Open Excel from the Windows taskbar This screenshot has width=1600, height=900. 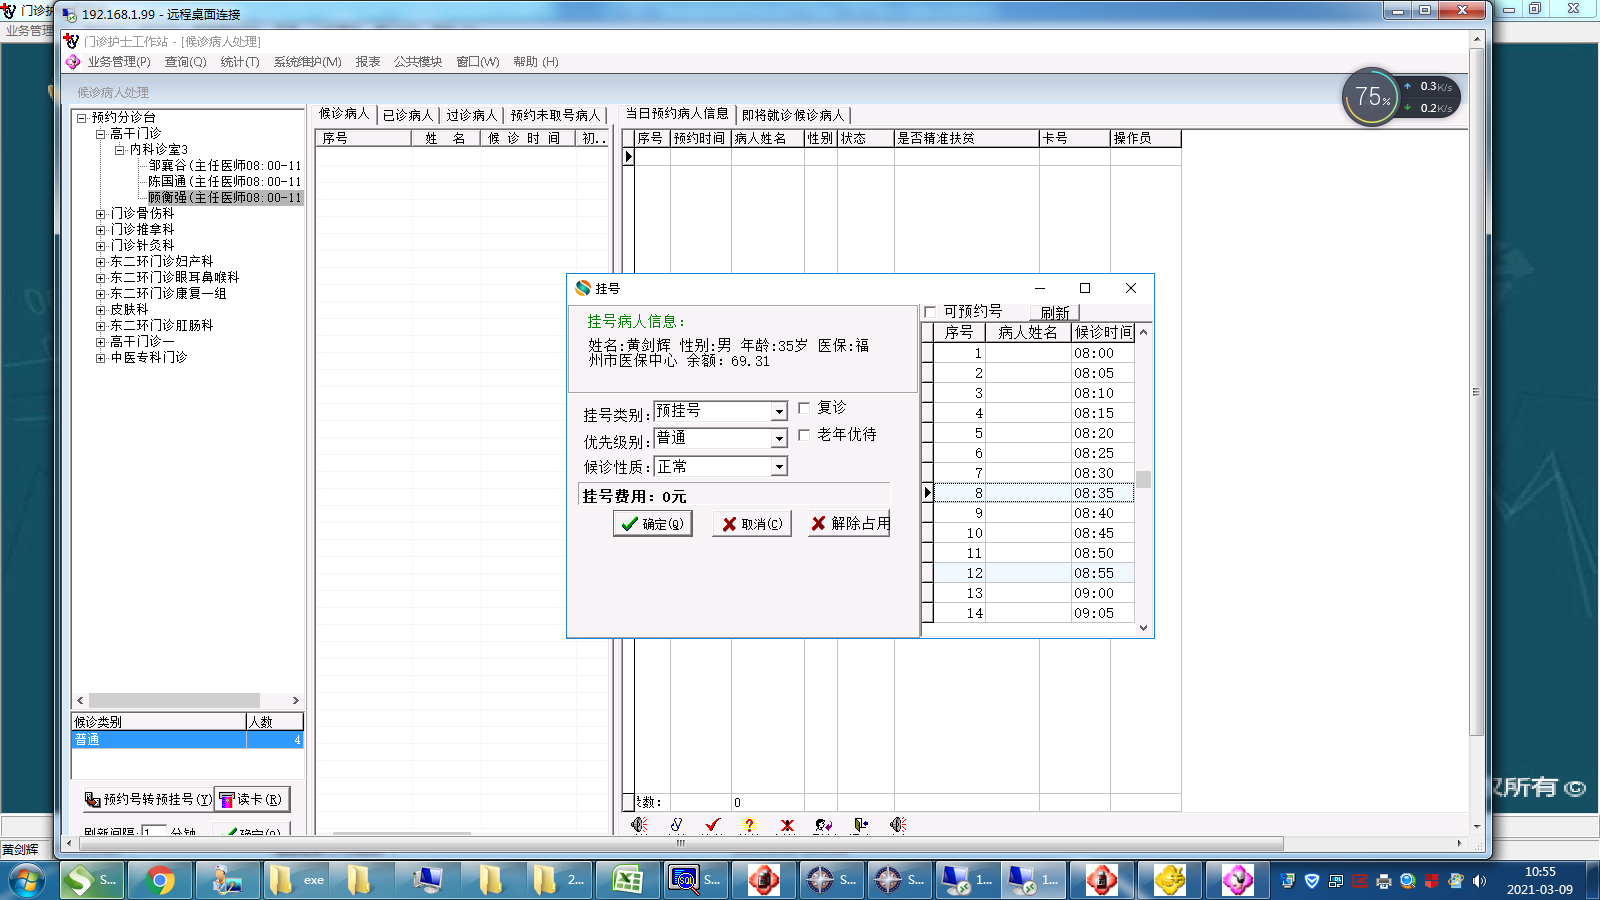[627, 880]
